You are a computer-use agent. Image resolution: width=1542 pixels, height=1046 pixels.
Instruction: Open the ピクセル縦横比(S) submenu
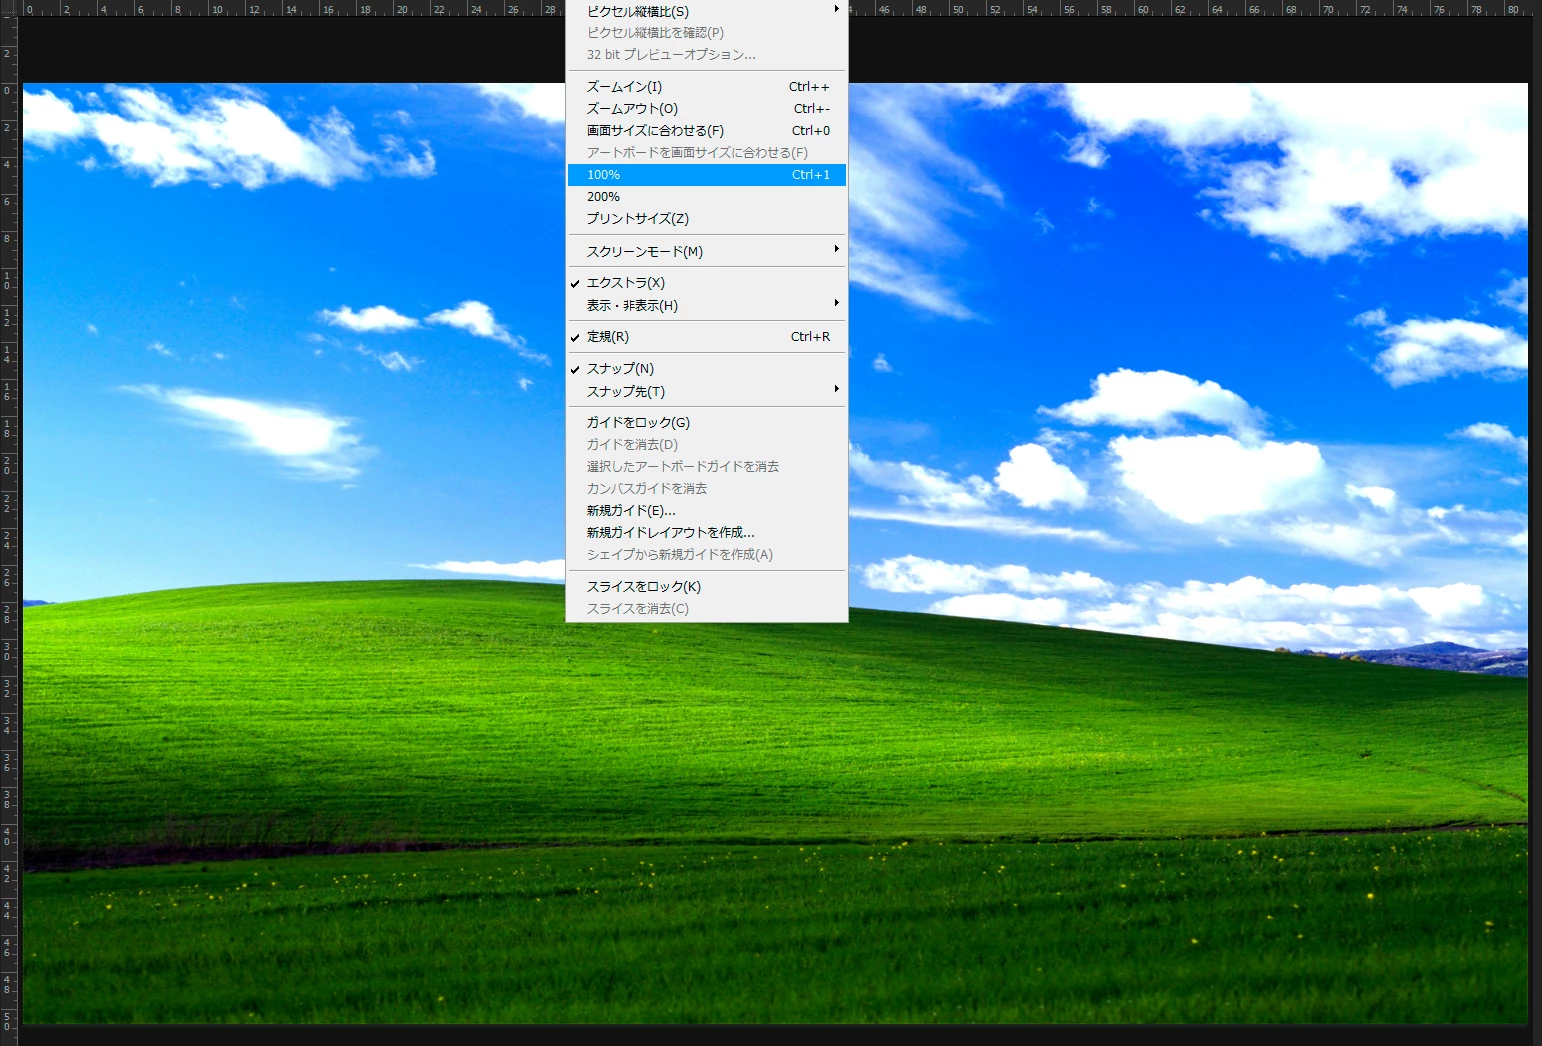point(707,11)
